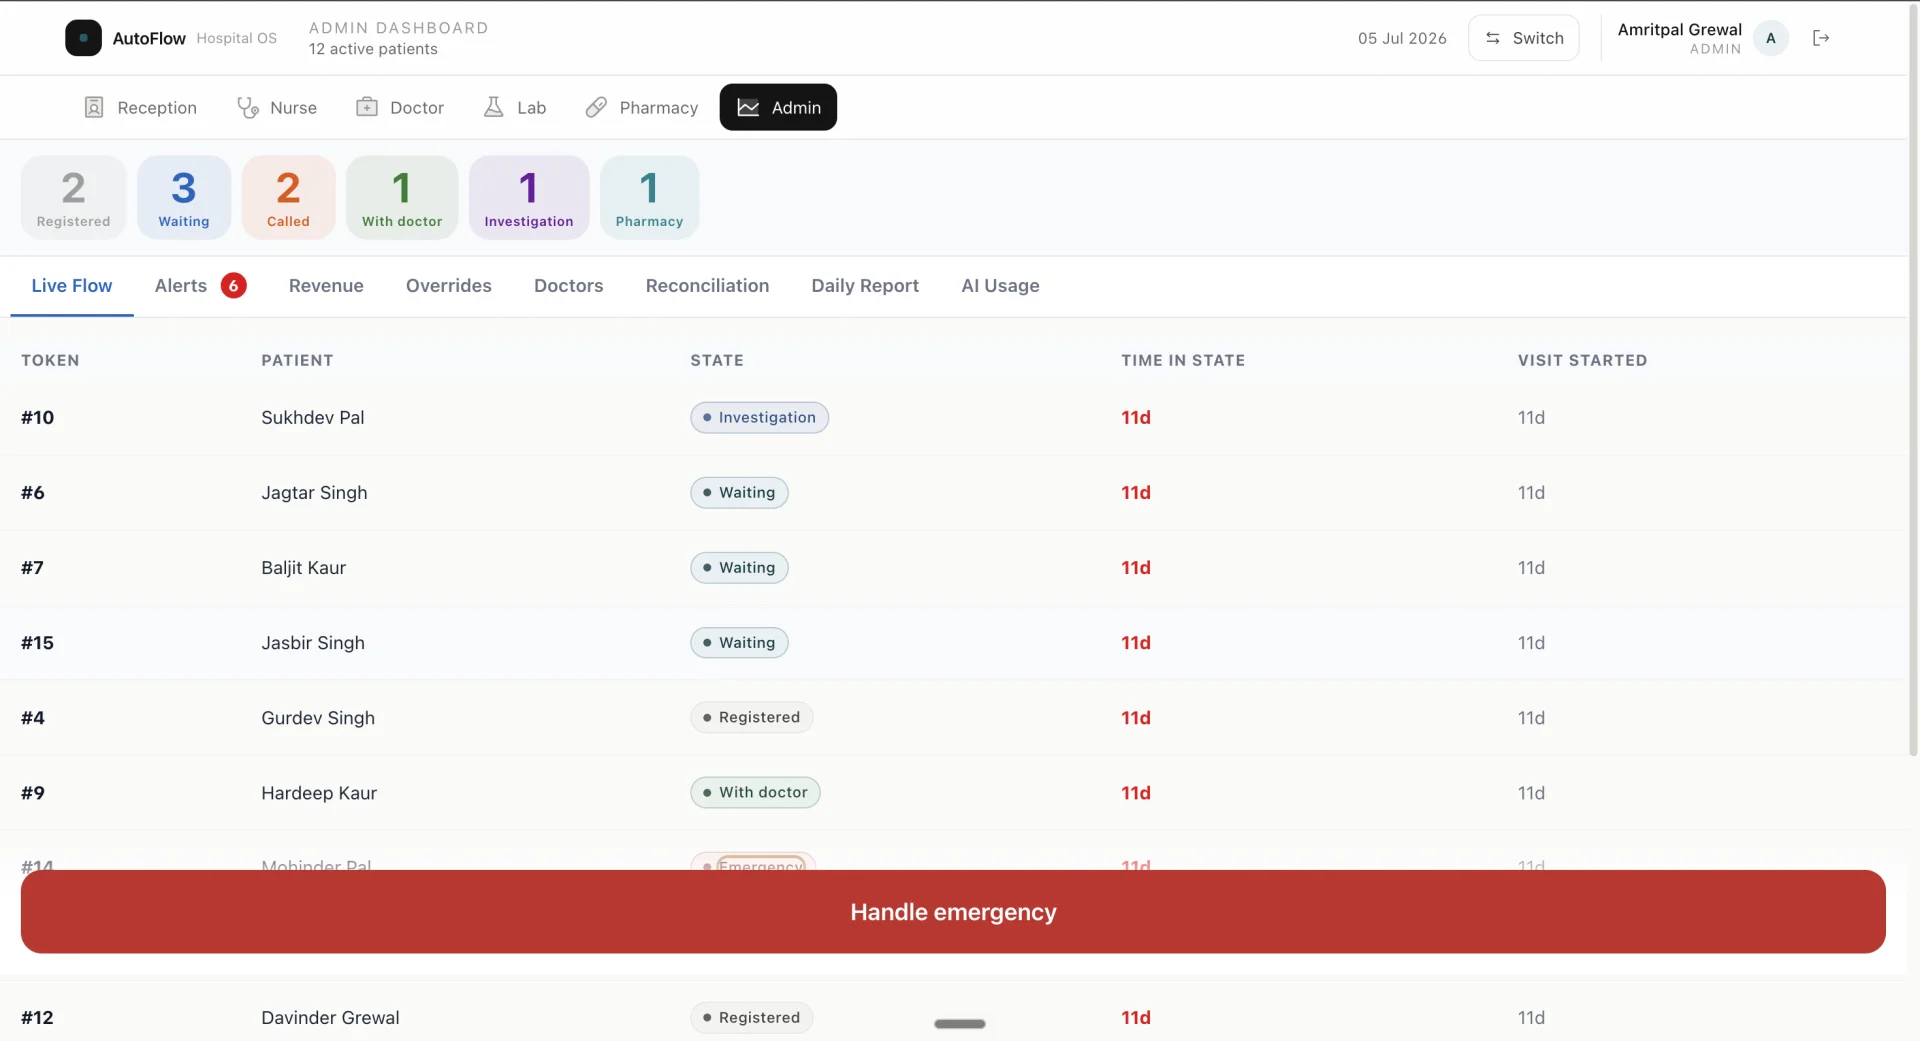Click token #10
This screenshot has width=1920, height=1041.
pyautogui.click(x=37, y=417)
